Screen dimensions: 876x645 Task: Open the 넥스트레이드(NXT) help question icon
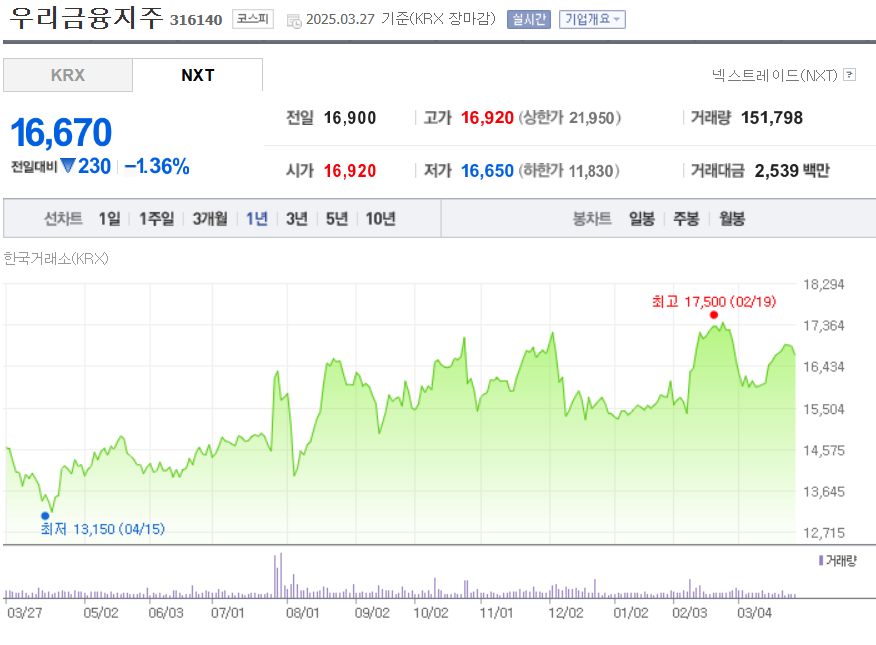[849, 74]
